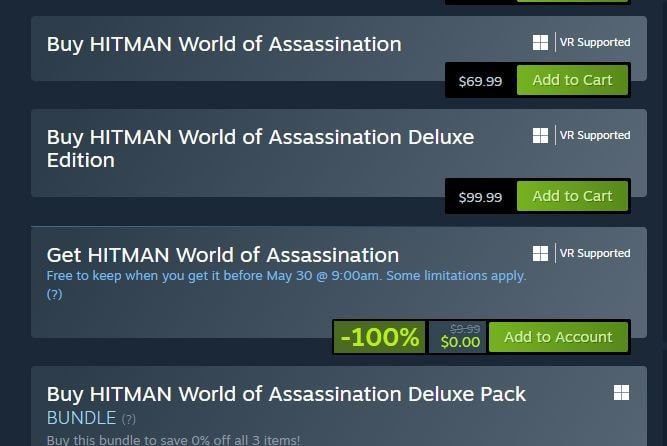Click Windows icon in the Deluxe Pack bundle row
Viewport: 667px width, 446px height.
tap(622, 393)
